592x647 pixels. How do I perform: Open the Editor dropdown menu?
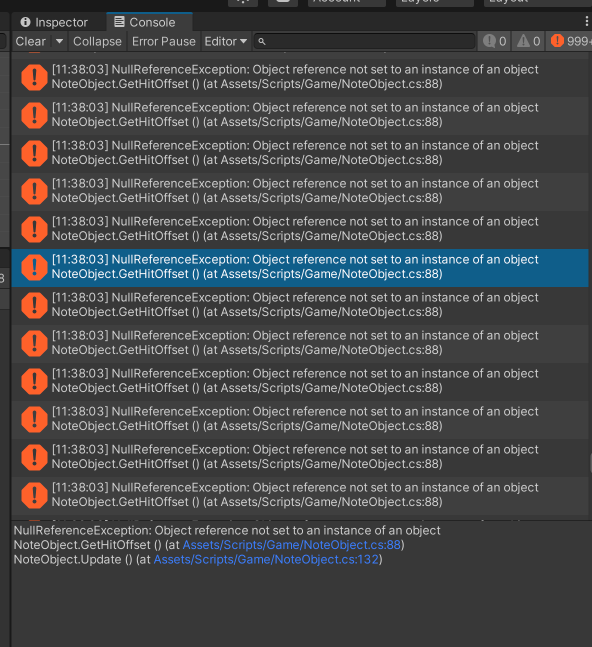tap(226, 41)
